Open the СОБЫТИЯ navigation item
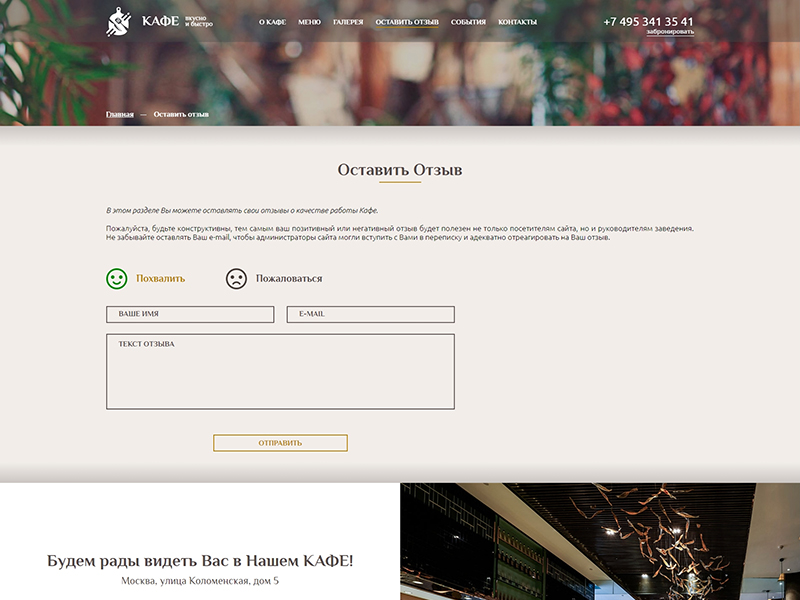This screenshot has height=600, width=800. point(468,22)
